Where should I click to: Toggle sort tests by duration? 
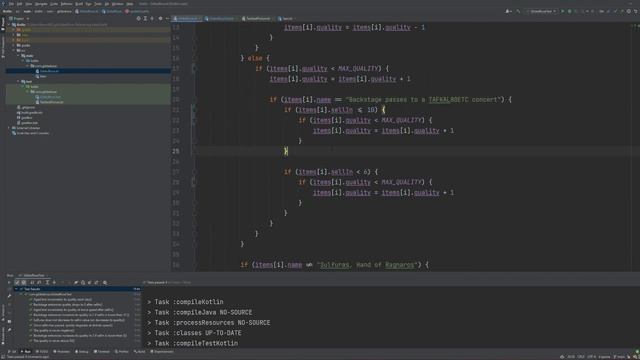(x=39, y=282)
